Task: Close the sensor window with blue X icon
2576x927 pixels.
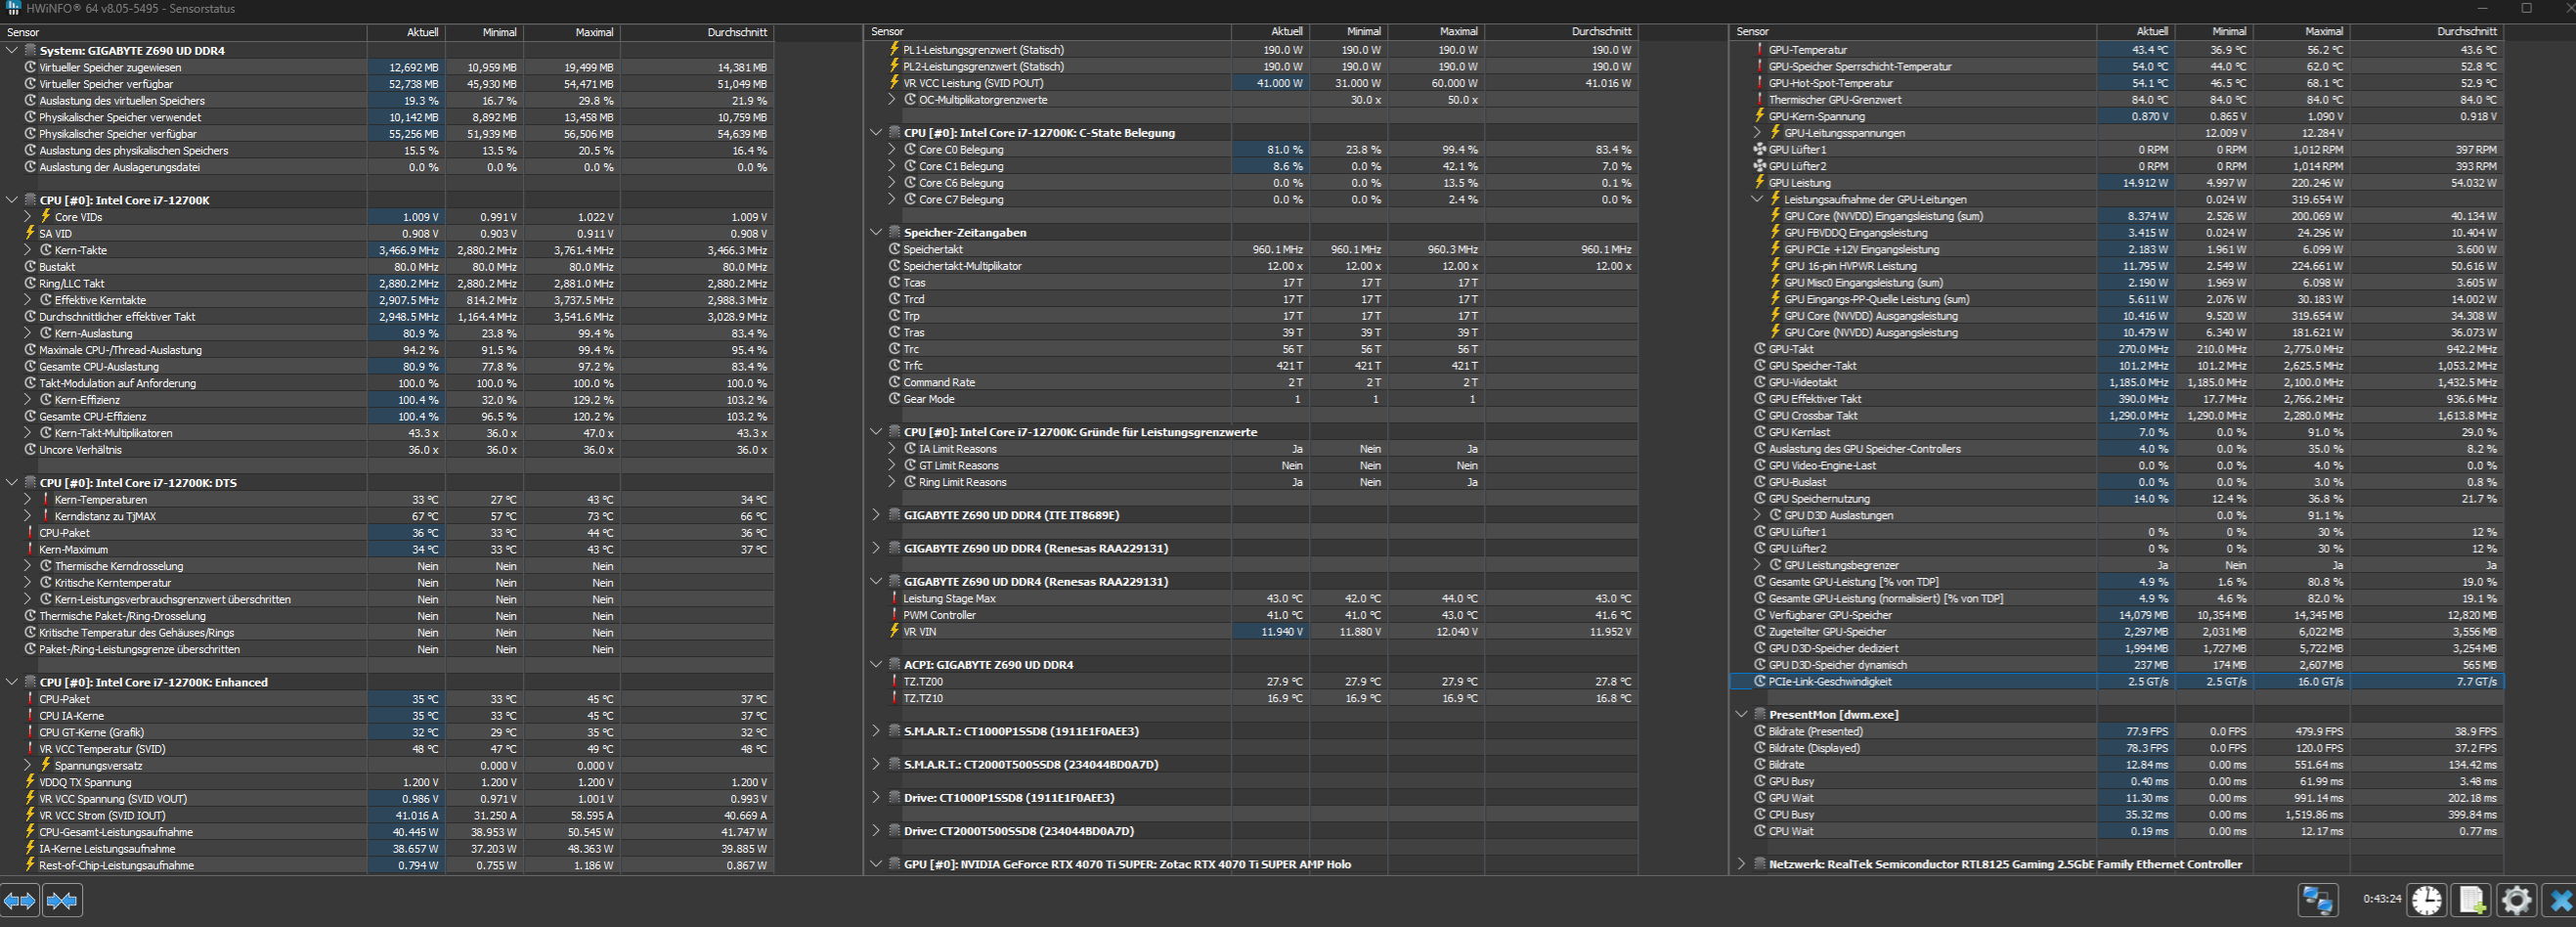Action: pyautogui.click(x=2560, y=900)
